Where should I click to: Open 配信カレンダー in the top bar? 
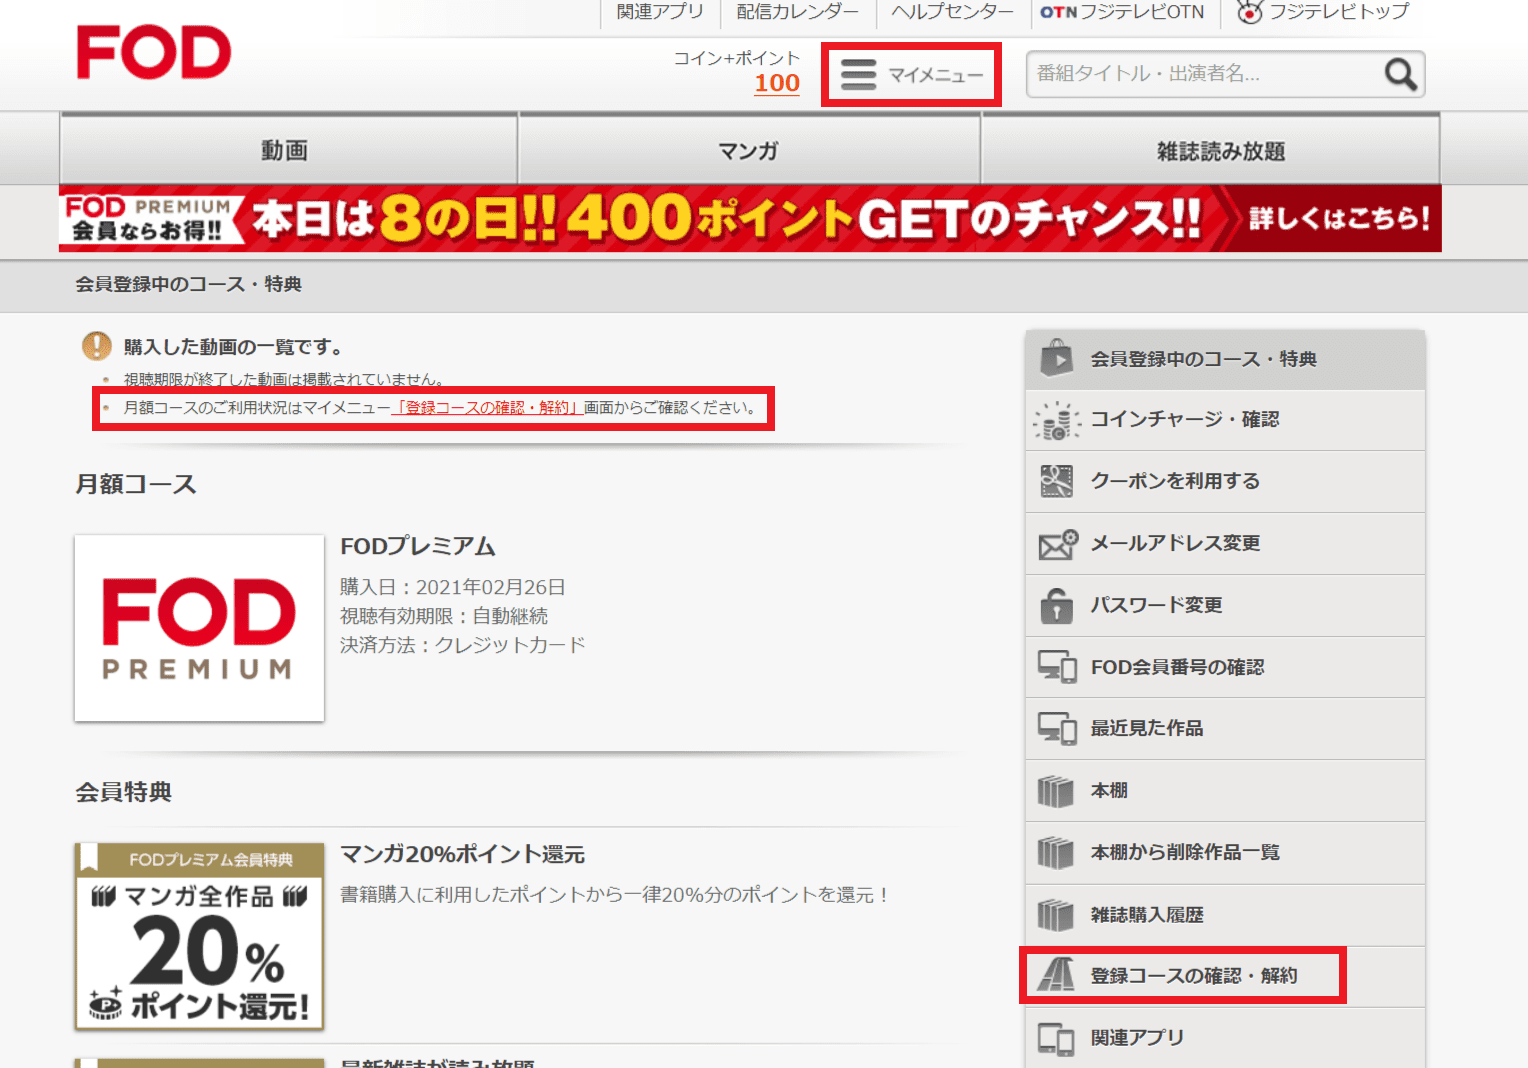[797, 12]
